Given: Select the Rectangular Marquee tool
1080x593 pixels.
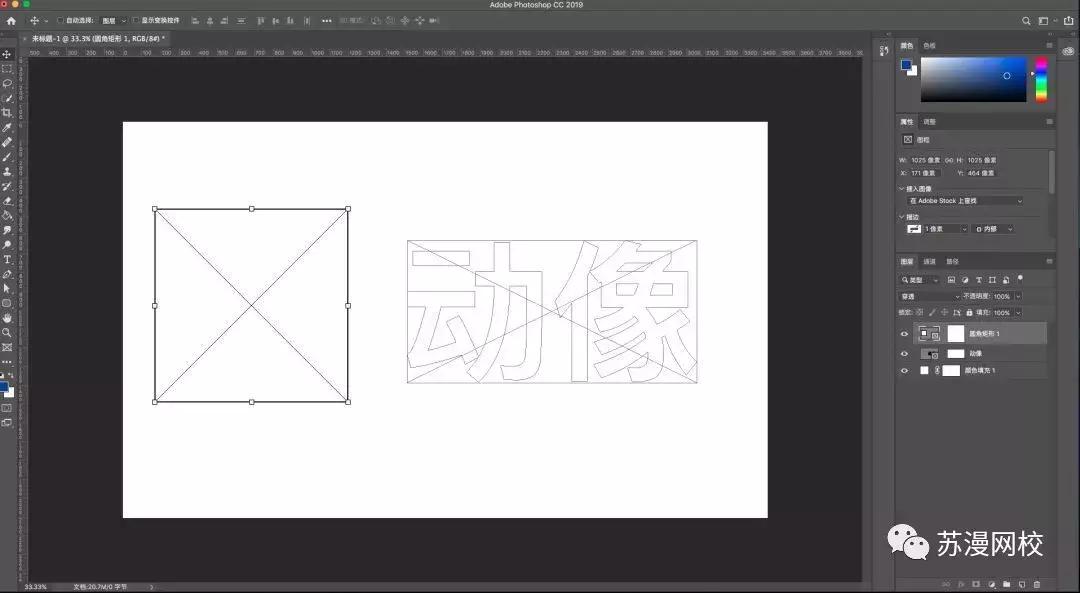Looking at the screenshot, I should 7,68.
